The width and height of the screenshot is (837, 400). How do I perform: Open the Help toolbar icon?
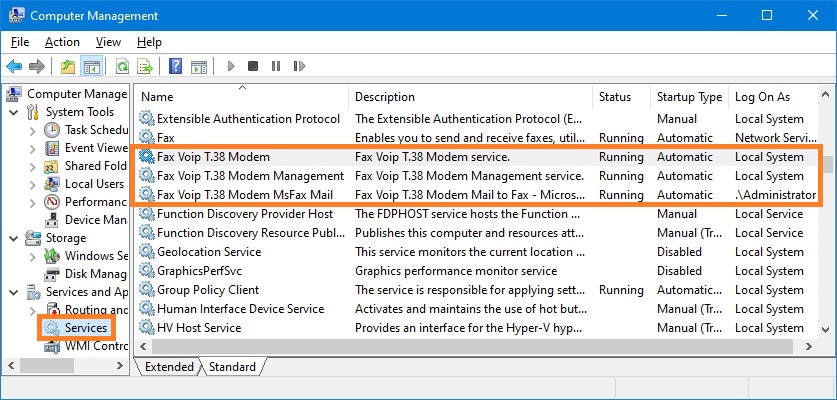click(x=176, y=66)
